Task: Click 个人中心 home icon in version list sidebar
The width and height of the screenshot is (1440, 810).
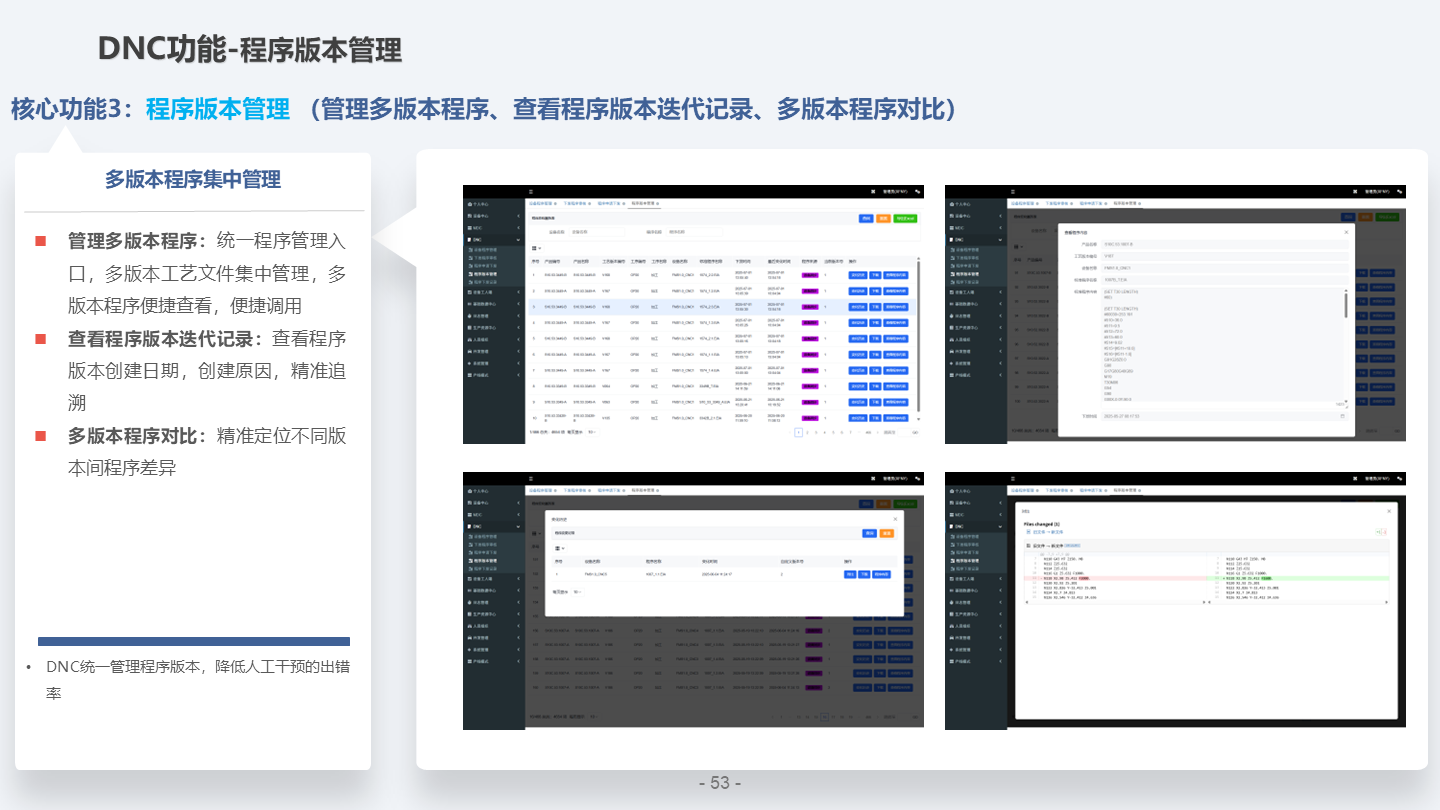Action: click(x=470, y=204)
